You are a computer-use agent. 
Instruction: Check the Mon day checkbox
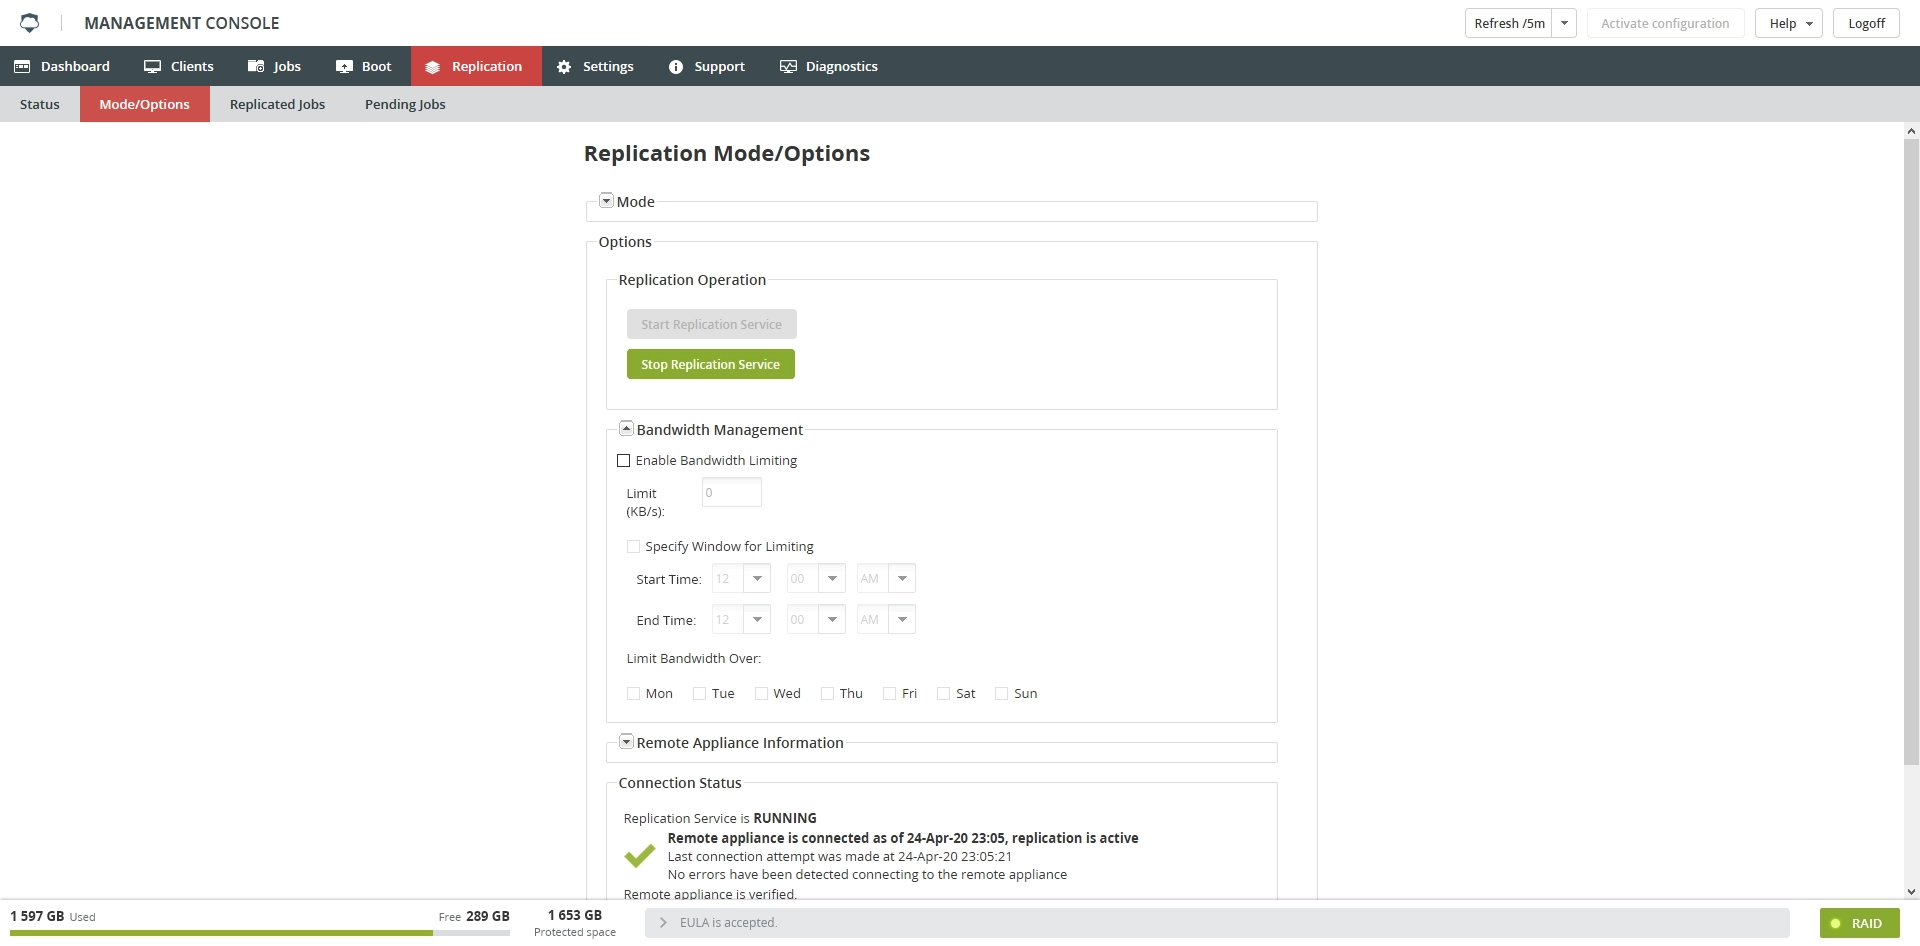[633, 693]
